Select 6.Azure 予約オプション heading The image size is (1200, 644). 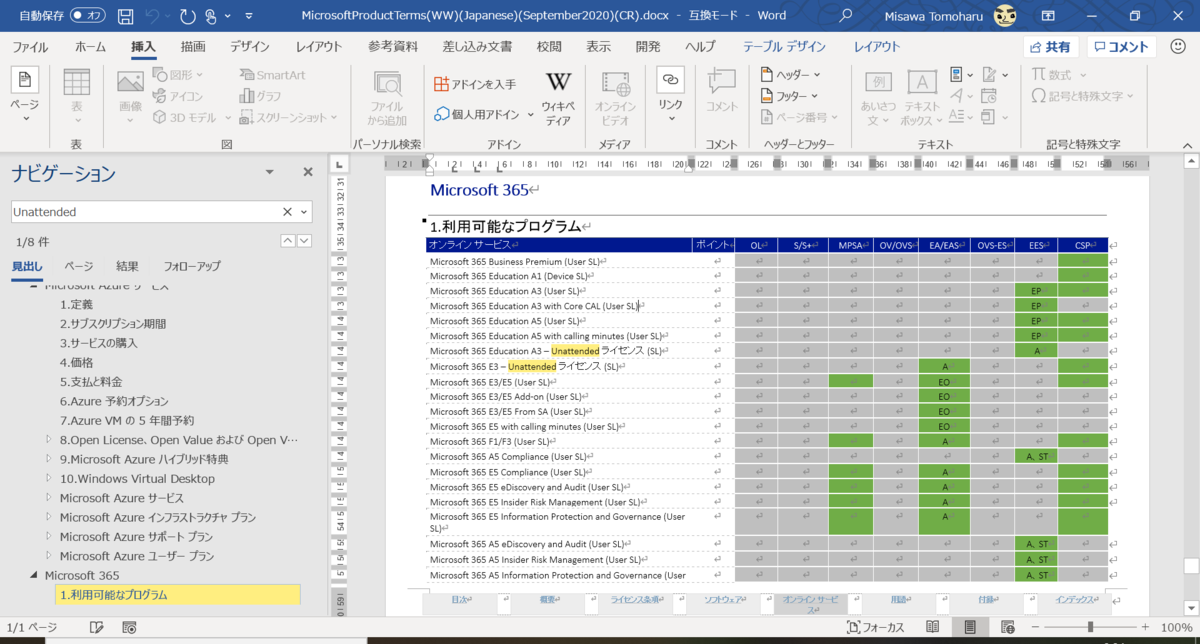(114, 401)
